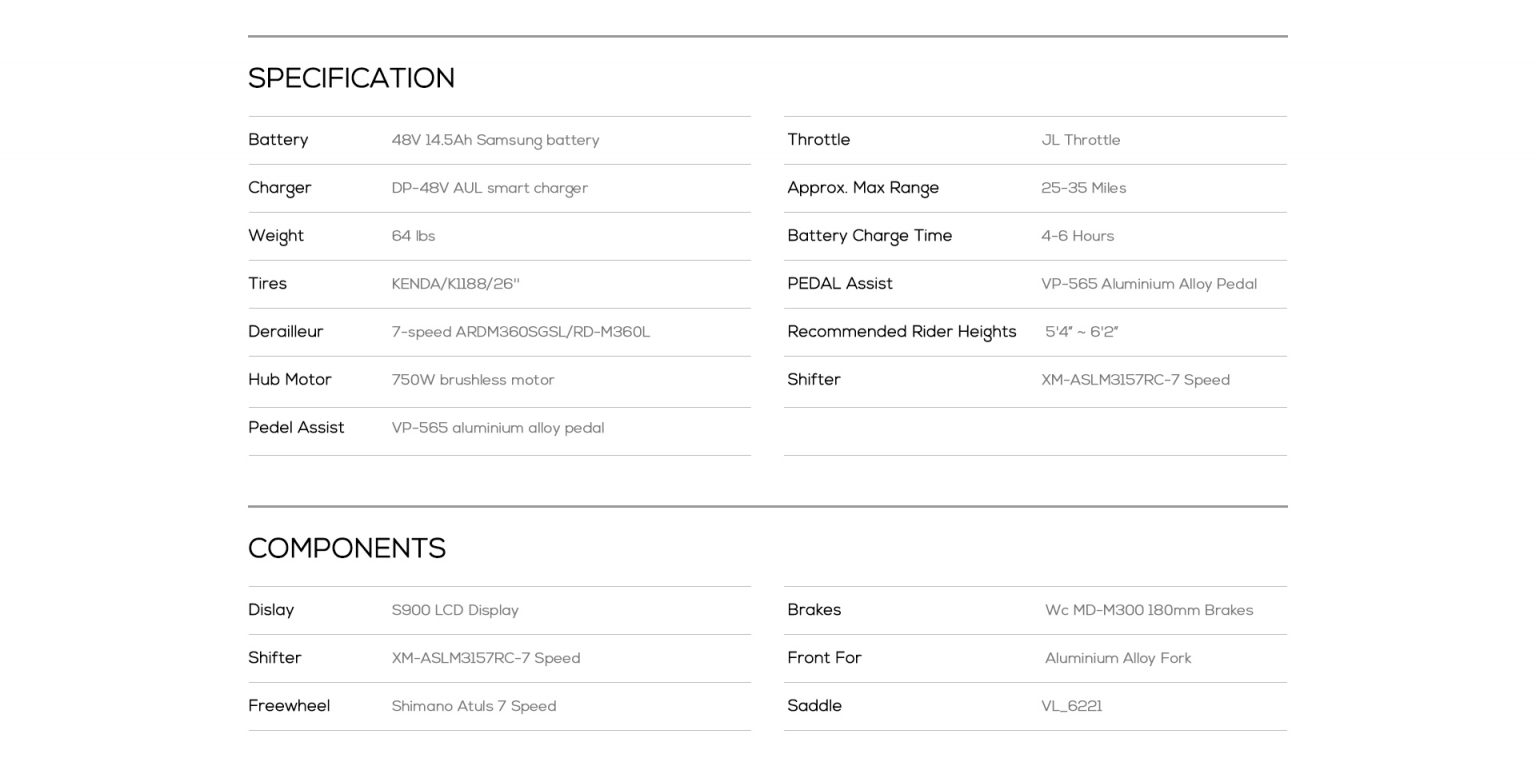
Task: Click the JL Throttle value
Action: pyautogui.click(x=1080, y=141)
